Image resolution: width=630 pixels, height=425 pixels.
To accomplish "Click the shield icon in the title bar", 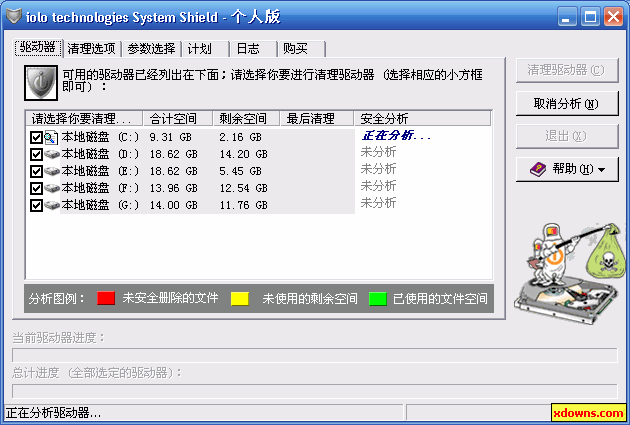I will pos(14,16).
